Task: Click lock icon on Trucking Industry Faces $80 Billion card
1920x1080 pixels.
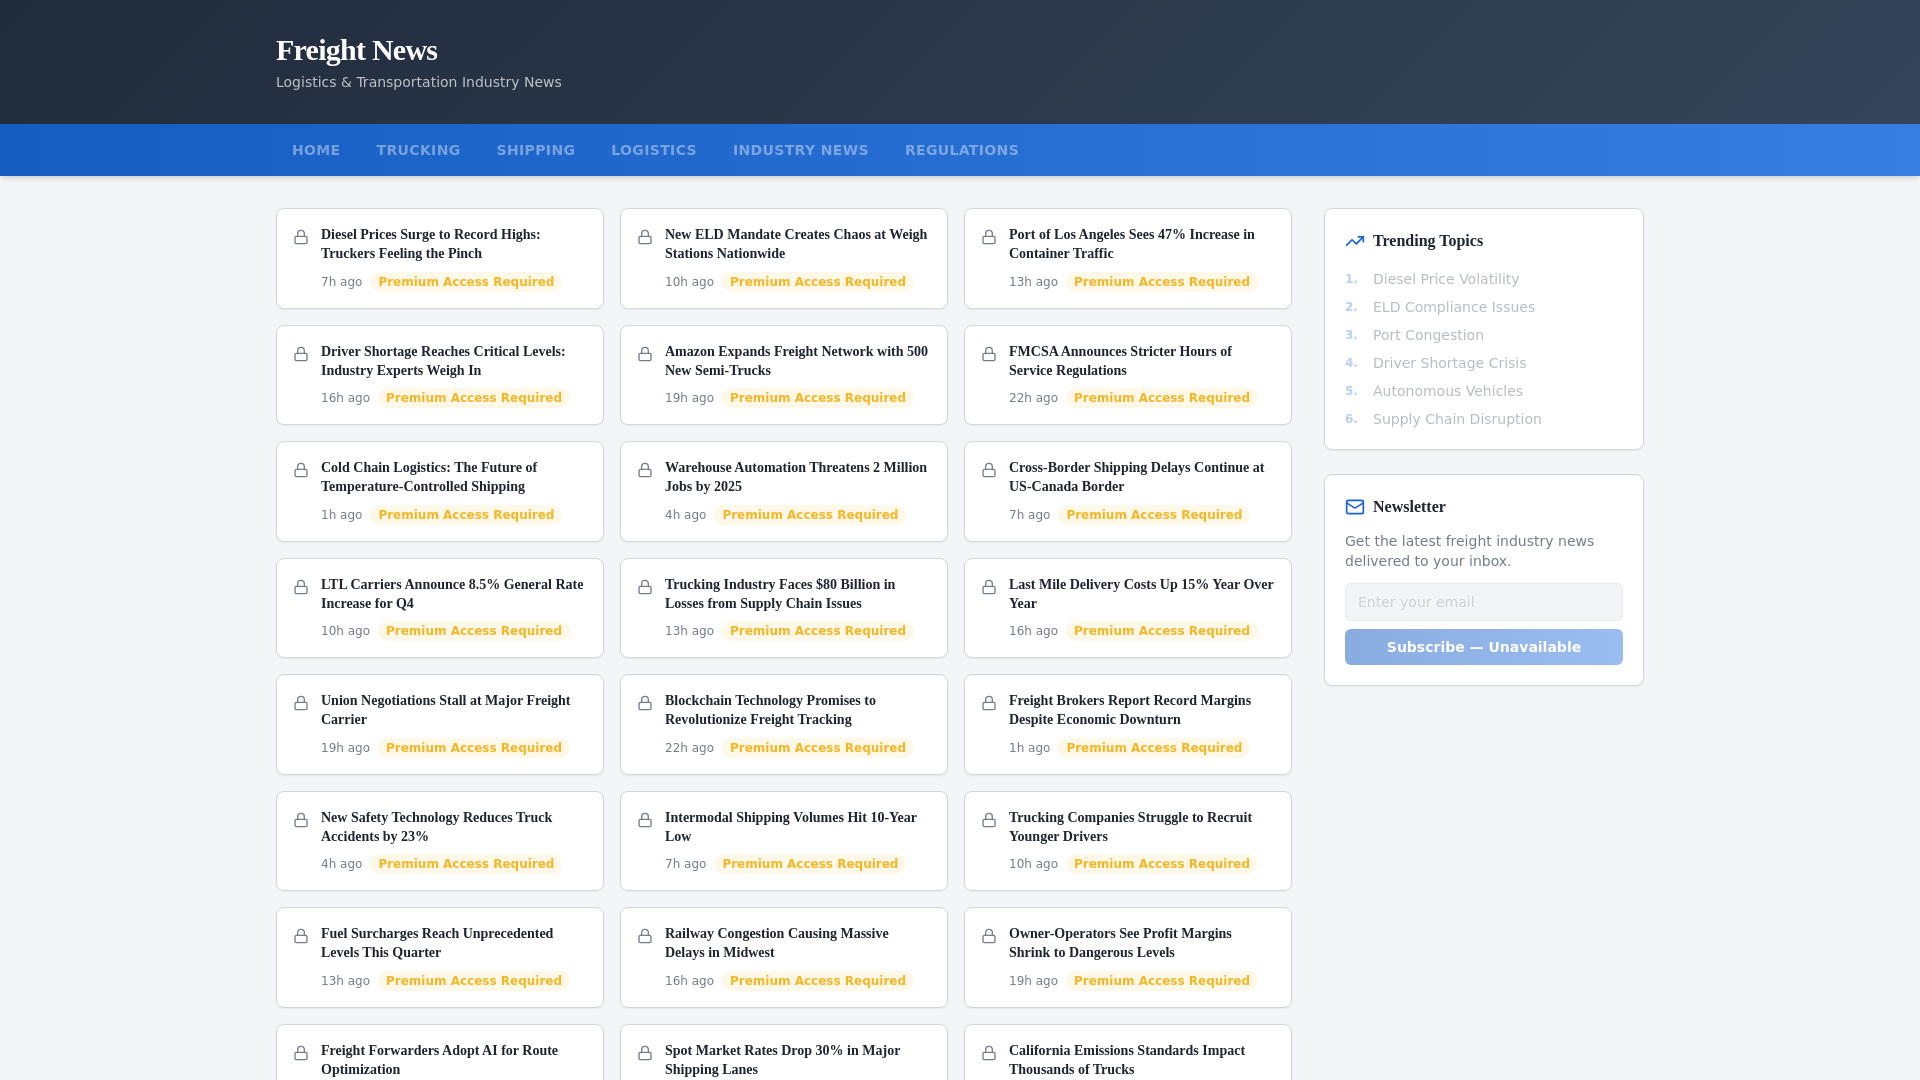Action: 645,587
